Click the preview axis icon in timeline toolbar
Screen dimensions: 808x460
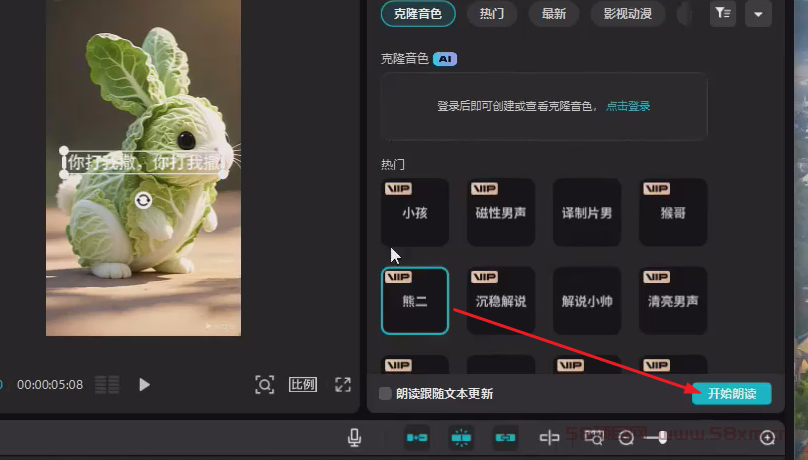(x=549, y=437)
